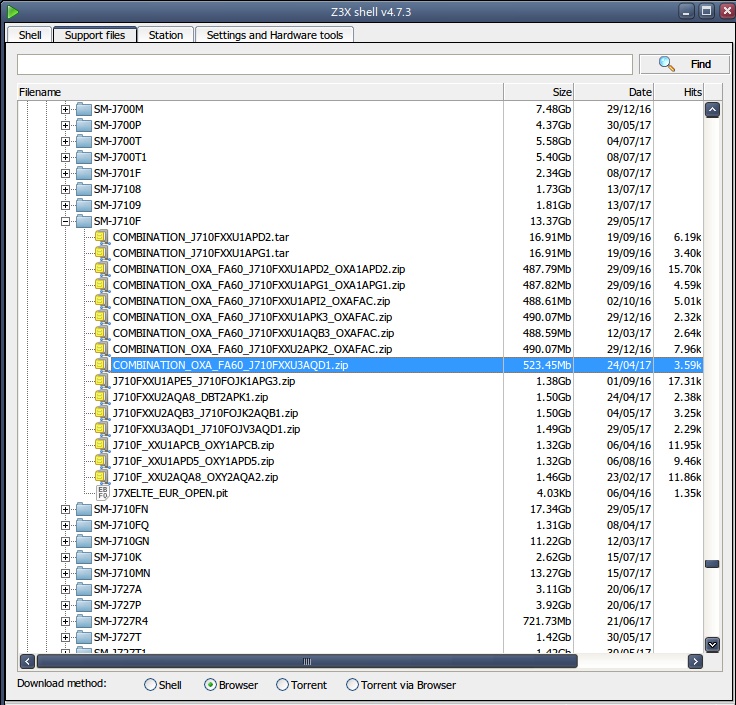
Task: Switch to the Shell tab
Action: click(30, 35)
